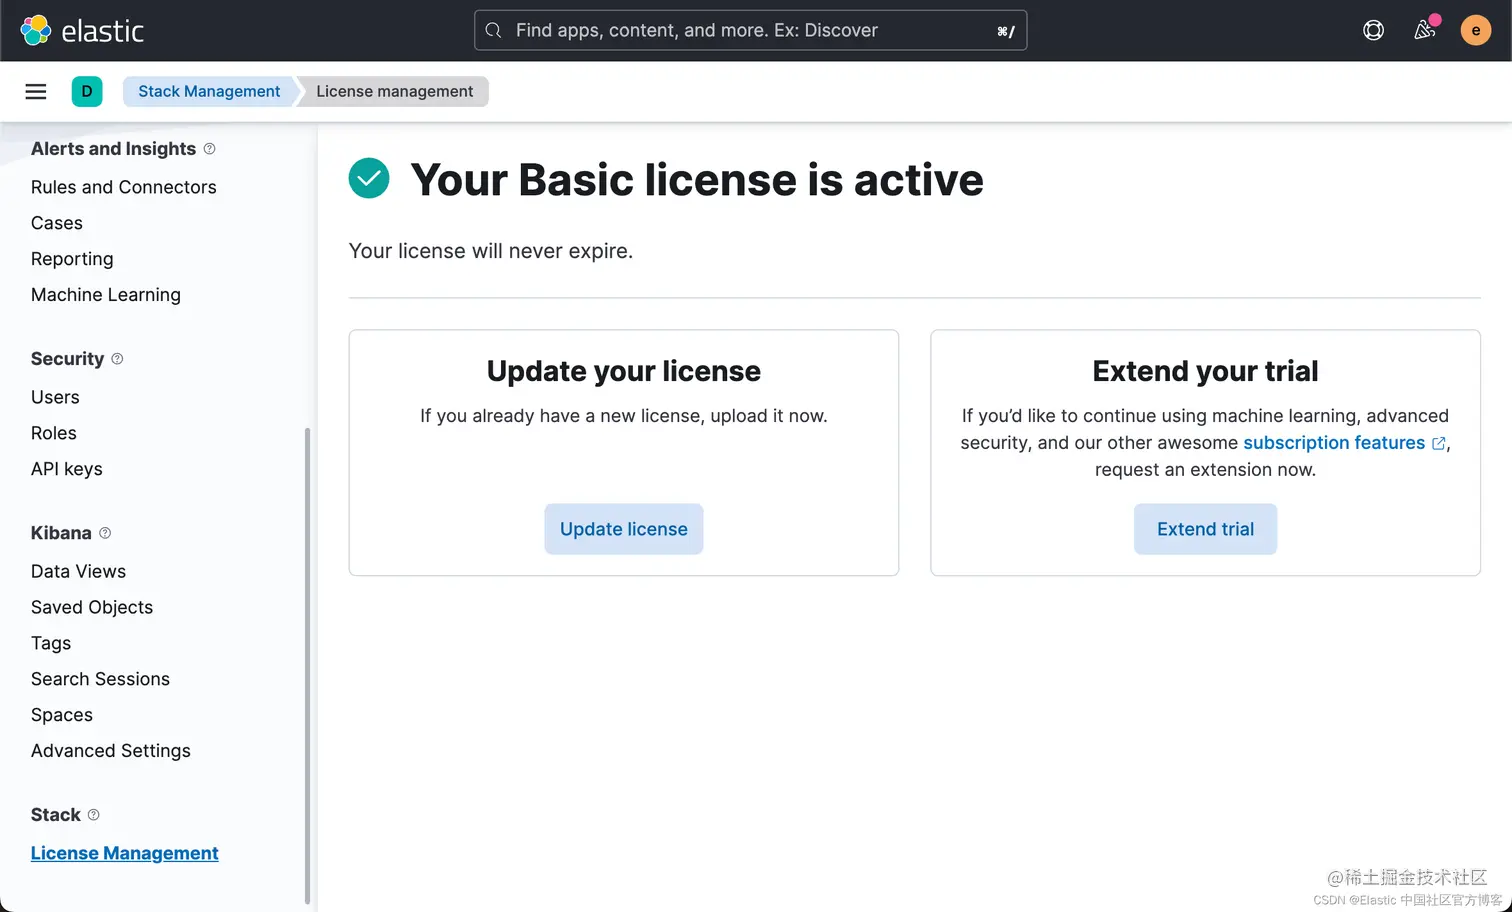This screenshot has width=1512, height=912.
Task: Open Rules and Connectors
Action: coord(124,187)
